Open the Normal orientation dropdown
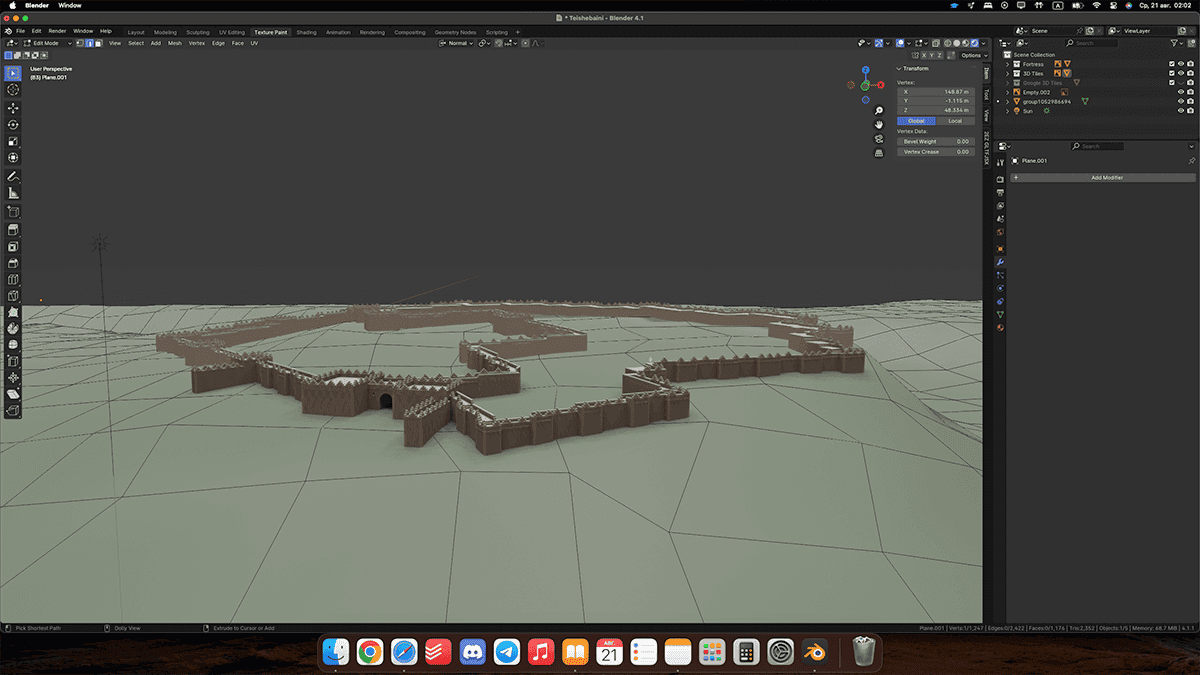 click(x=457, y=43)
